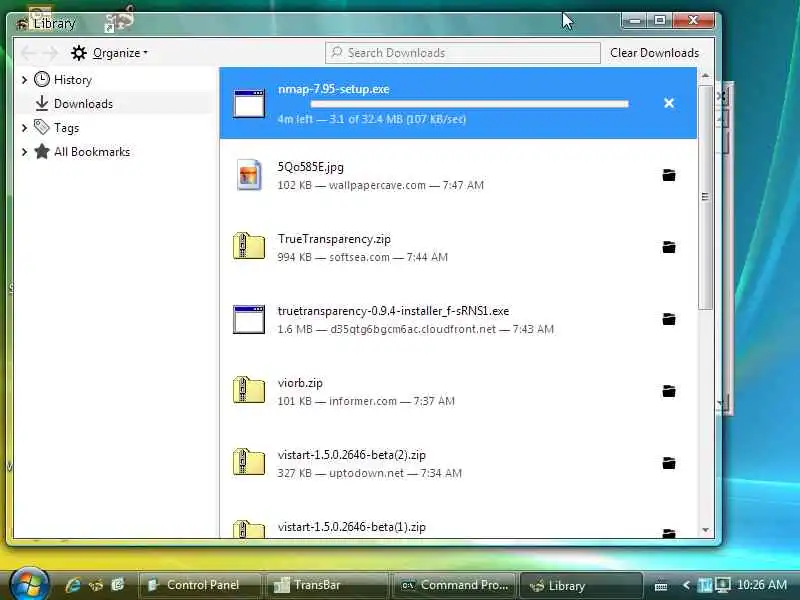Focus the Search Downloads field

tap(462, 53)
